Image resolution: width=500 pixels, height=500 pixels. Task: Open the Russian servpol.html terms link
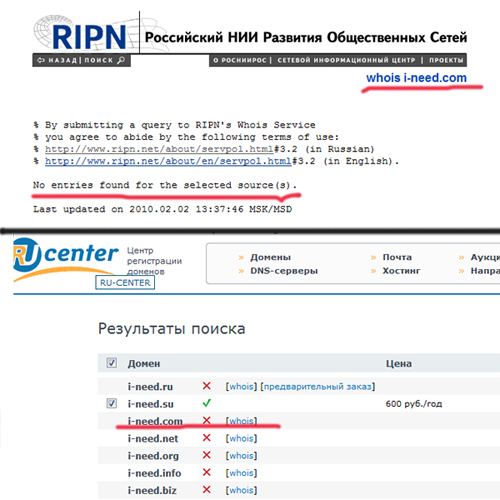click(x=159, y=149)
